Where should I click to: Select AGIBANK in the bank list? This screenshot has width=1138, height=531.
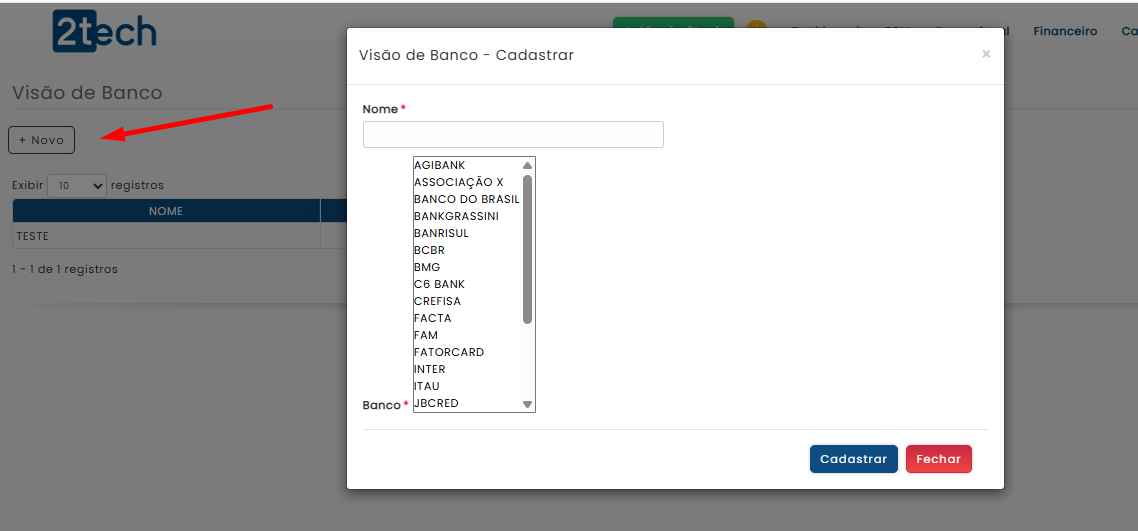[440, 165]
